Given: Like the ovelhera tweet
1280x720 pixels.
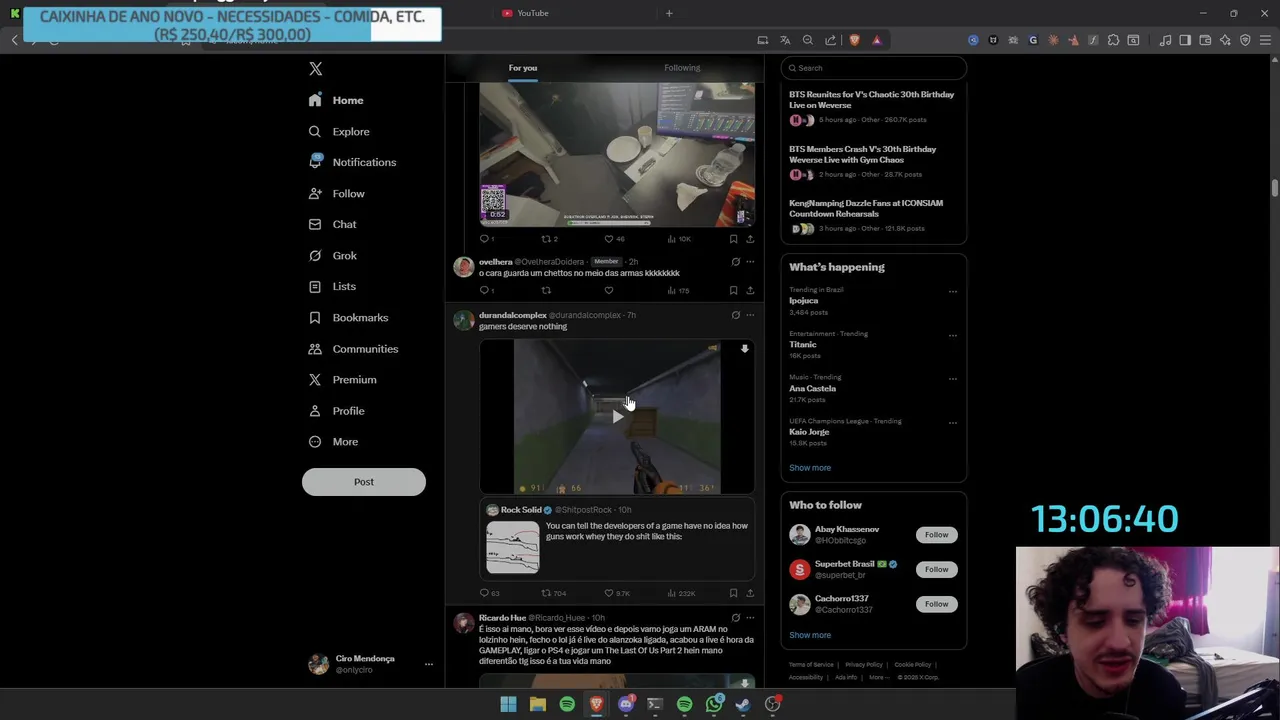Looking at the screenshot, I should pyautogui.click(x=608, y=290).
